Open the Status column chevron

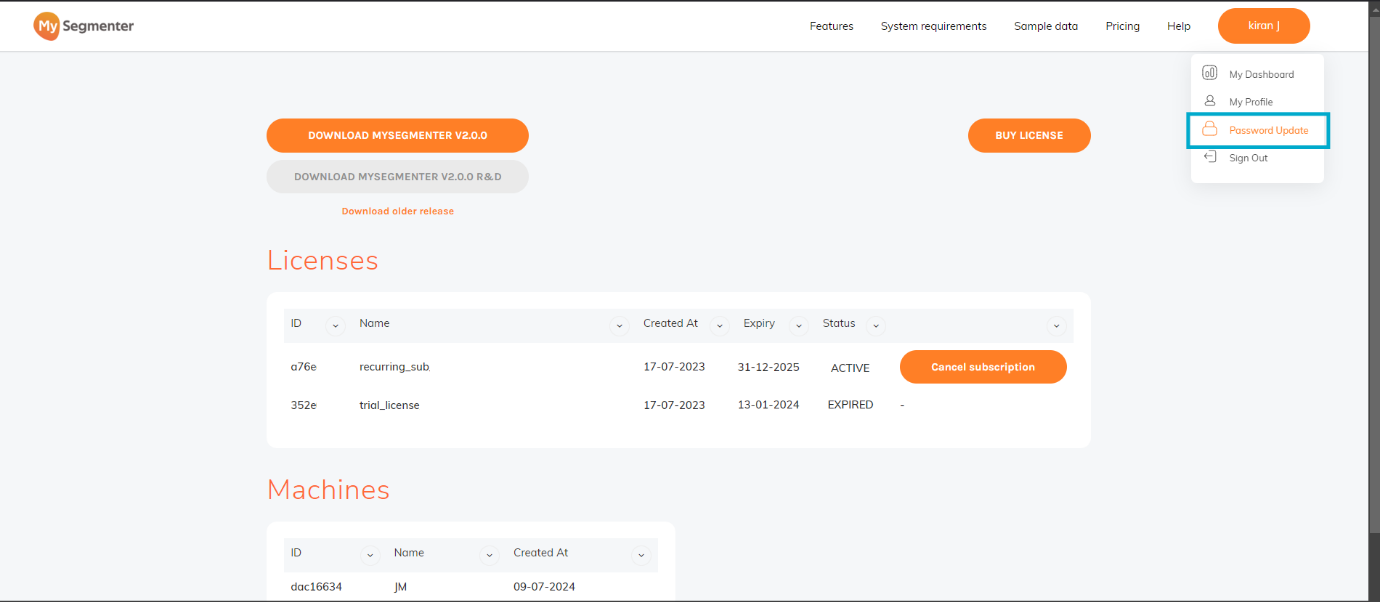[876, 326]
